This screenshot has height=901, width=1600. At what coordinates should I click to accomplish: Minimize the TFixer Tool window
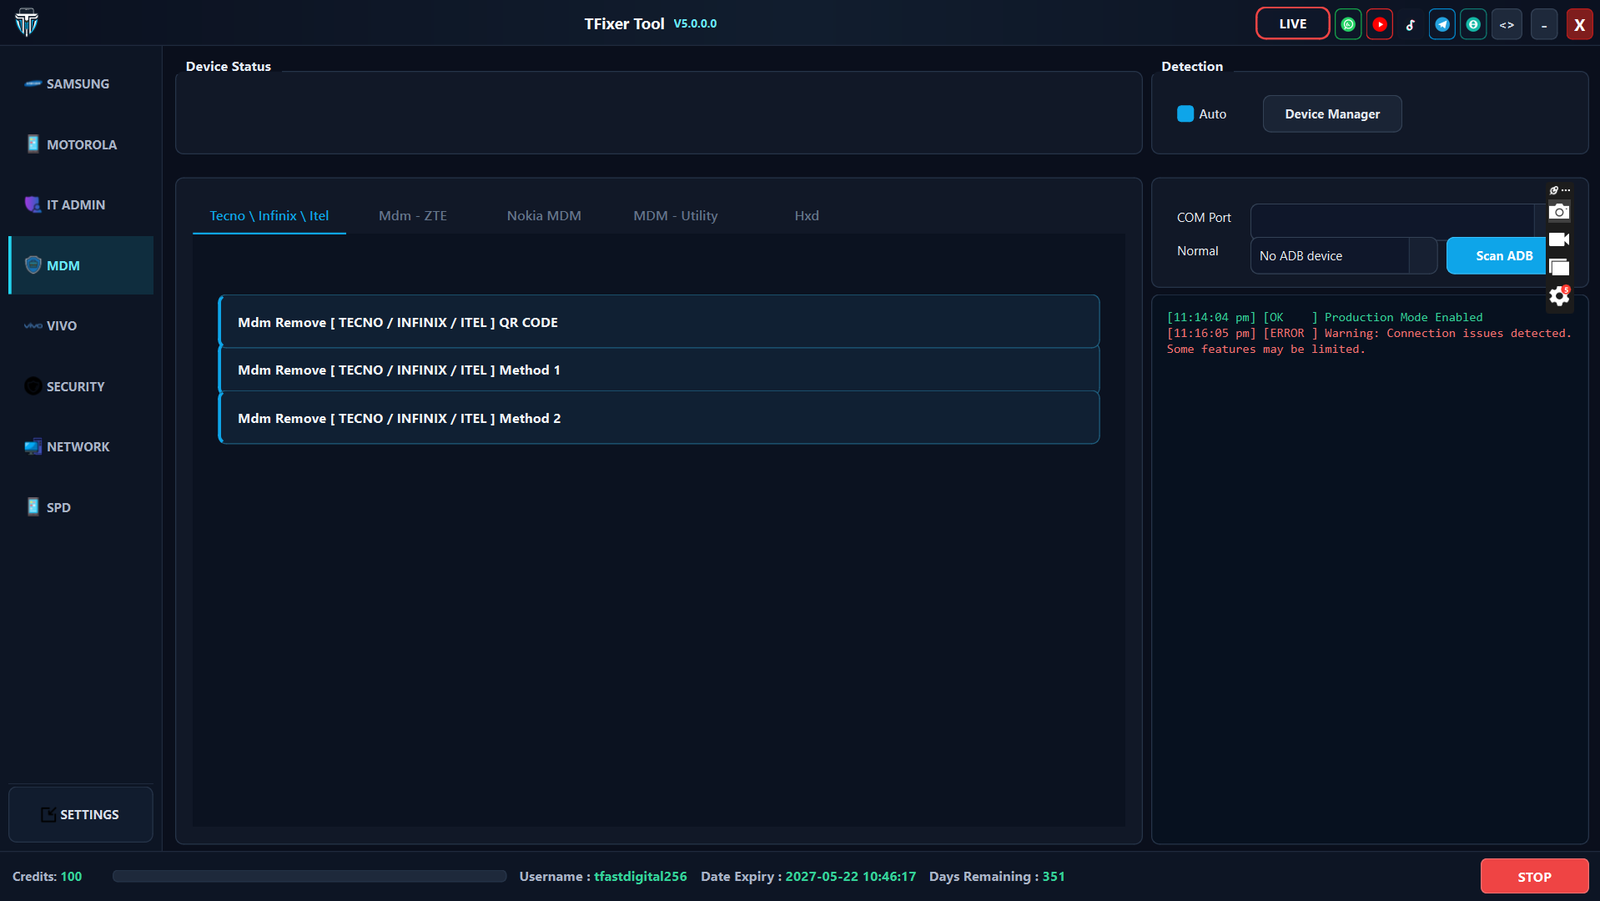1544,24
